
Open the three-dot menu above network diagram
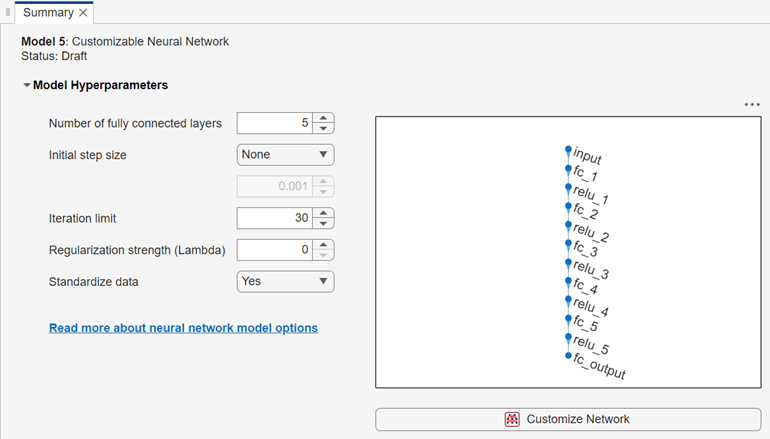click(x=752, y=105)
